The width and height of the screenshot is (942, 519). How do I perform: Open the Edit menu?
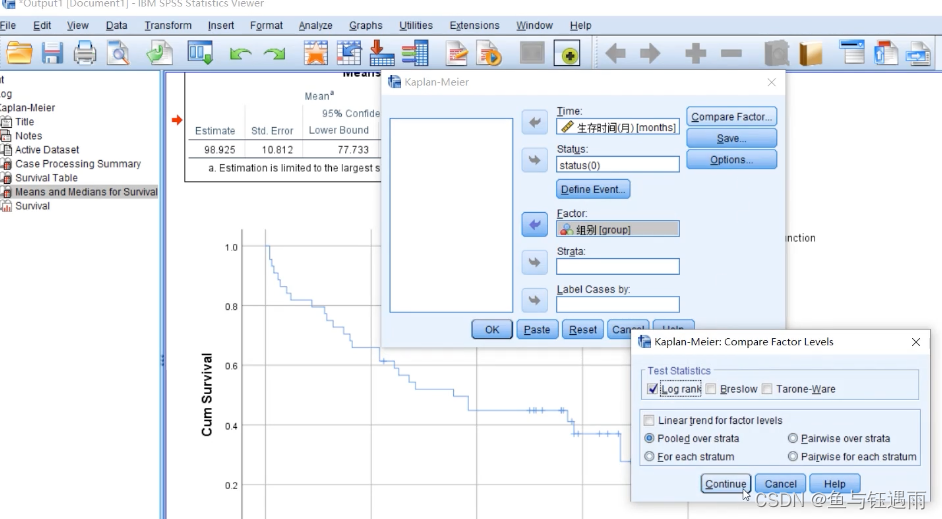point(42,25)
